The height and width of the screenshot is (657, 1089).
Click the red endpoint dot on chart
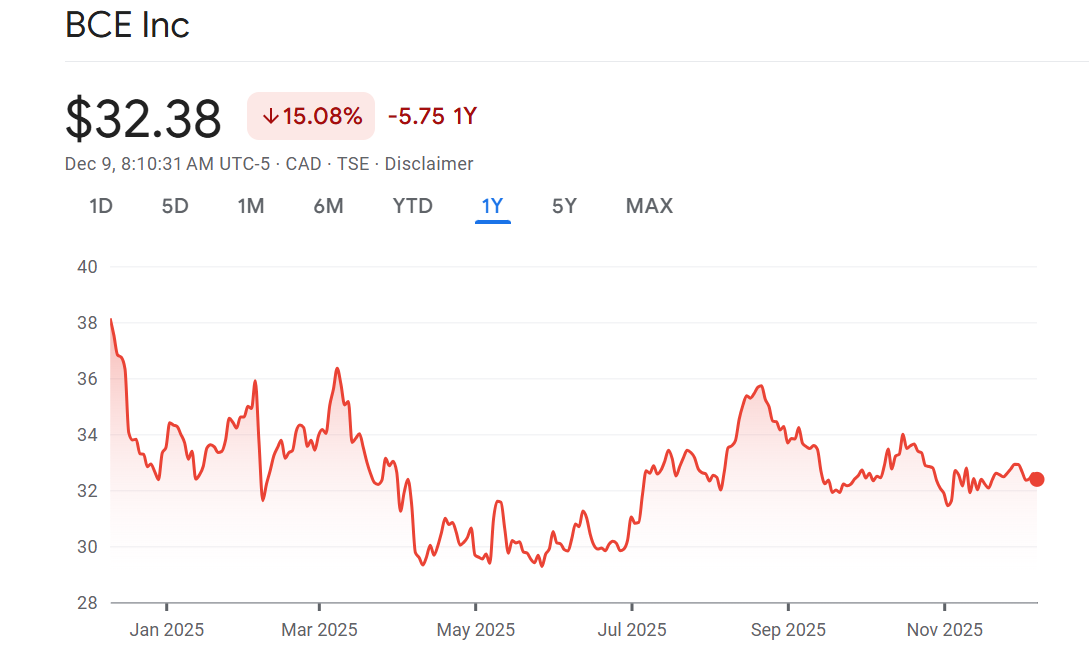pos(1037,479)
